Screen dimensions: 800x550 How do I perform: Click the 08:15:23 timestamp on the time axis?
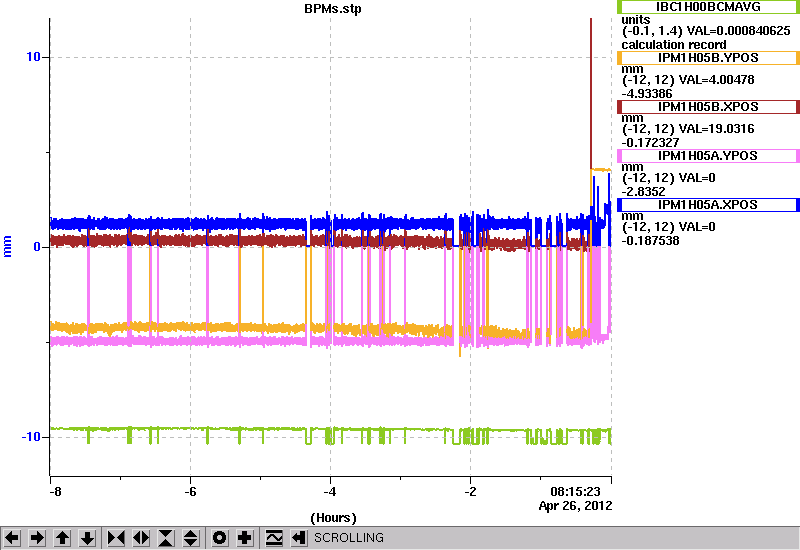[x=575, y=492]
